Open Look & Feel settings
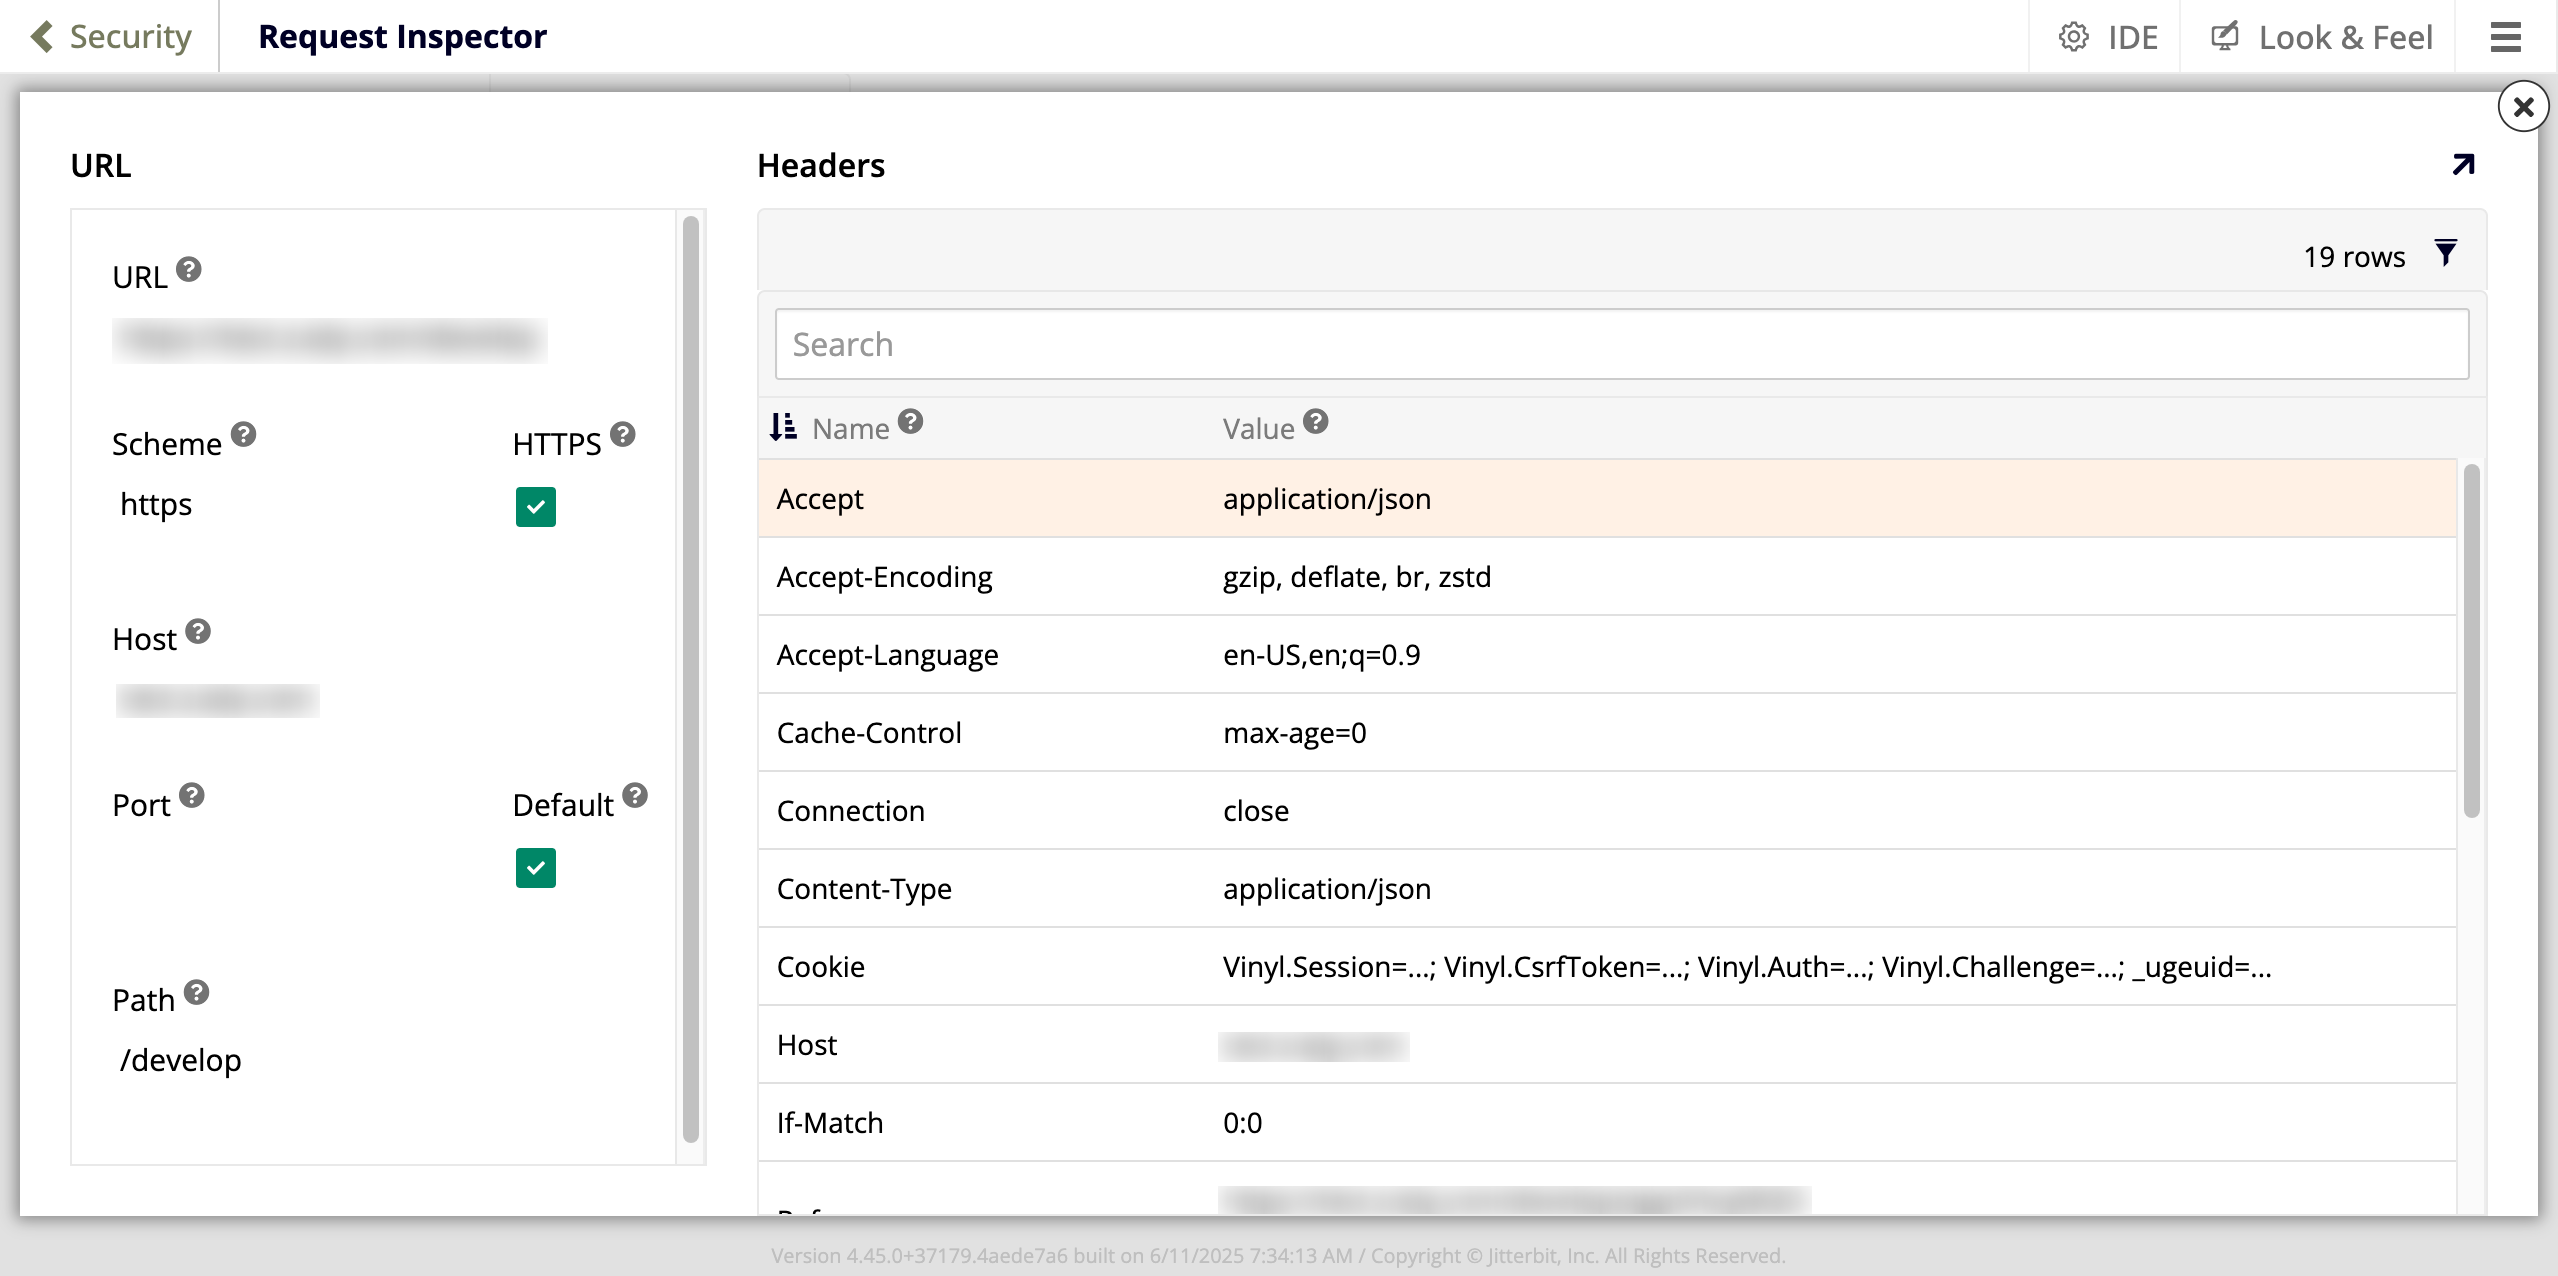This screenshot has width=2558, height=1276. click(2321, 37)
